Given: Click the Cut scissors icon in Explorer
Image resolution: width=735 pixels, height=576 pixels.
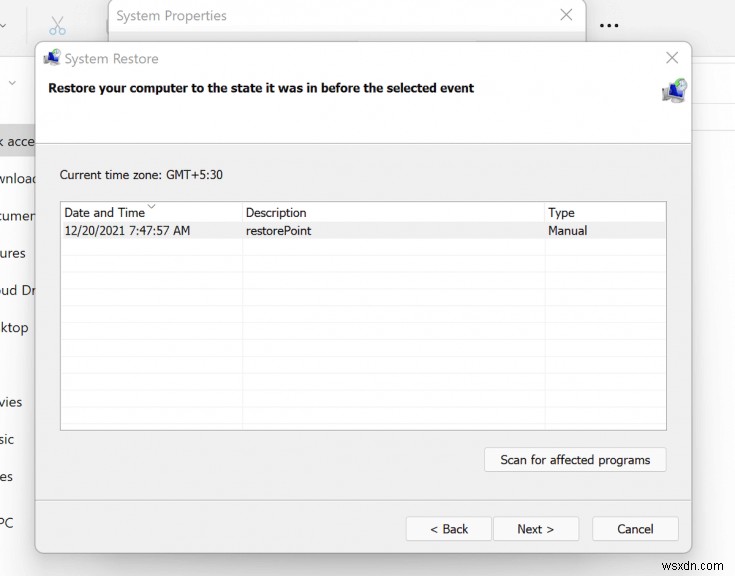Looking at the screenshot, I should tap(57, 26).
